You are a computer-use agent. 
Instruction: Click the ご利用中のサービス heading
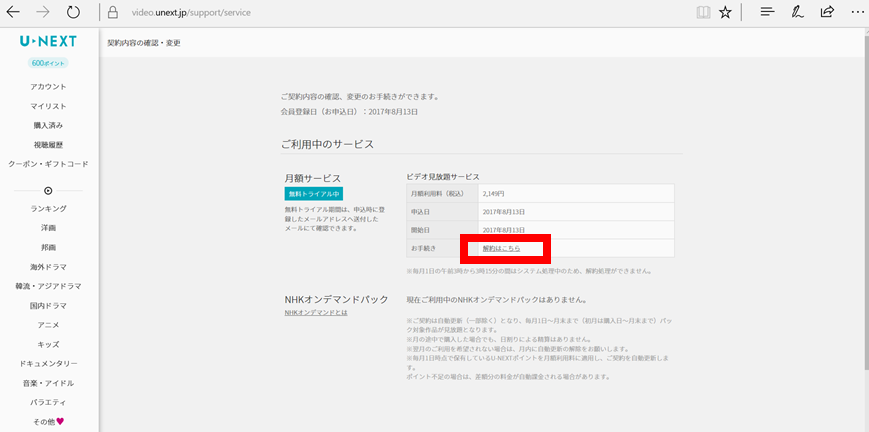coord(327,144)
